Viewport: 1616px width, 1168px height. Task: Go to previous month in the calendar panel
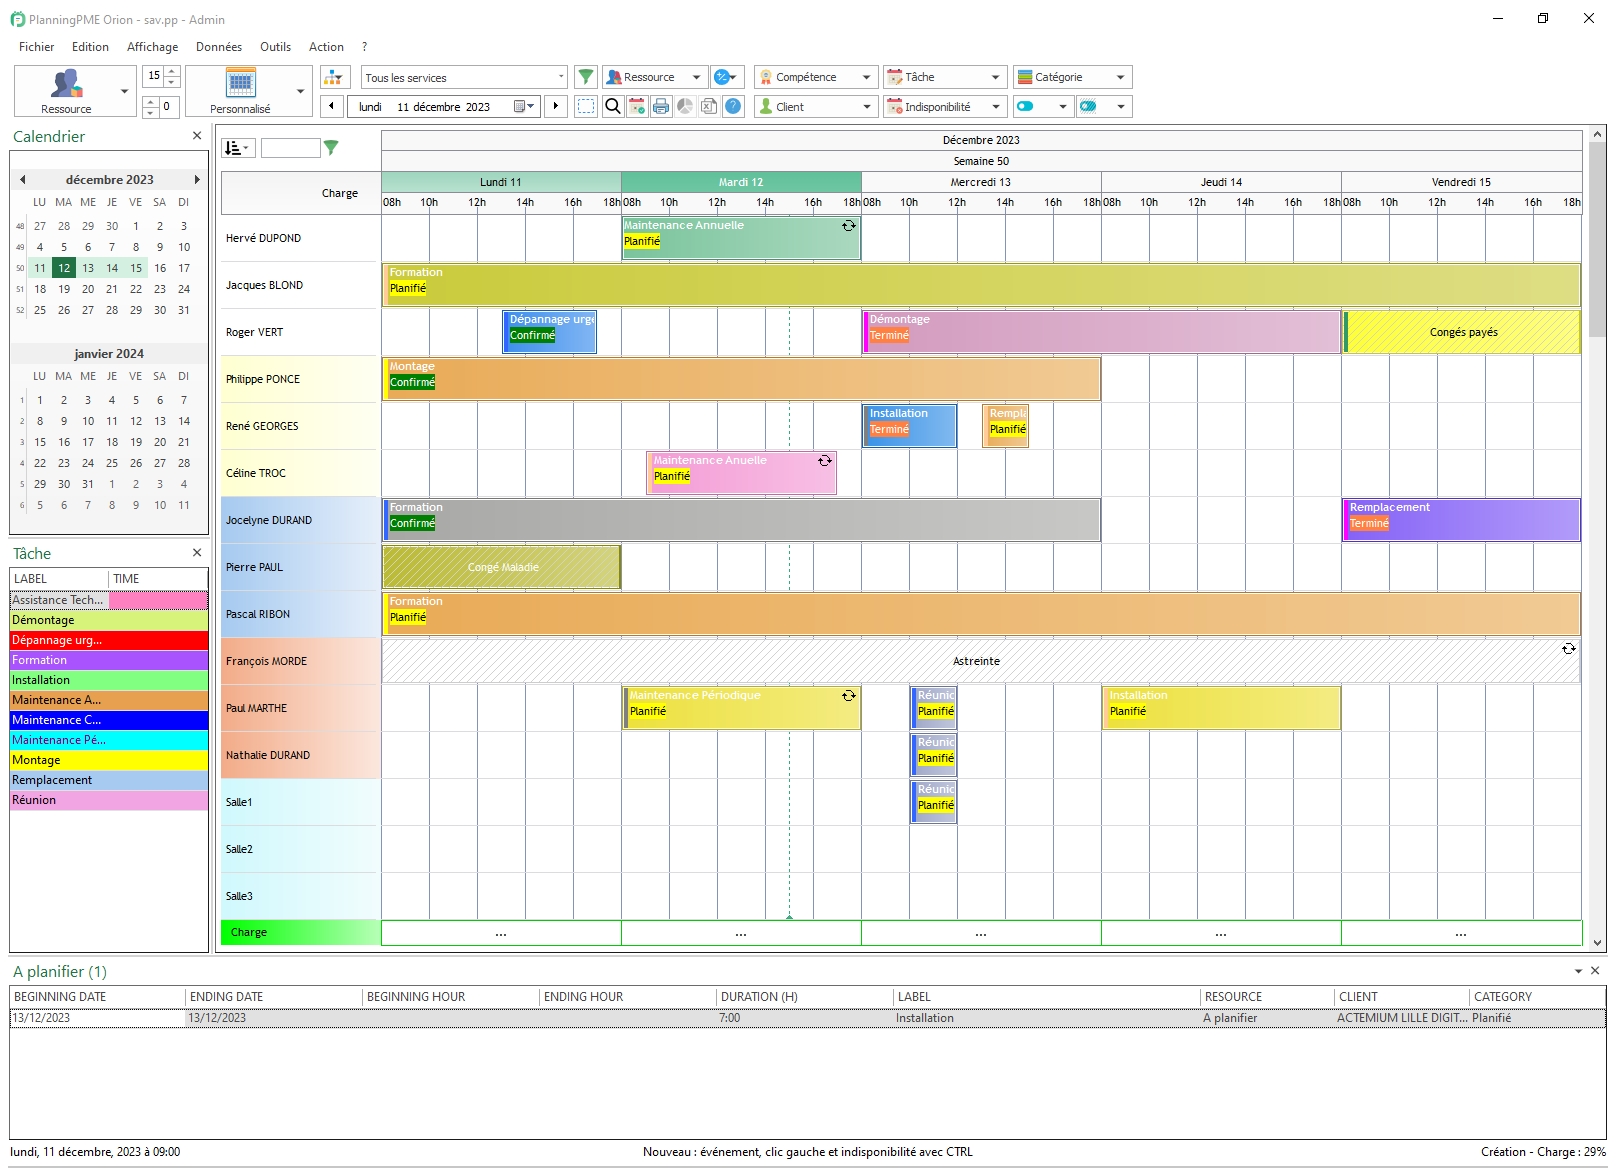(x=23, y=180)
